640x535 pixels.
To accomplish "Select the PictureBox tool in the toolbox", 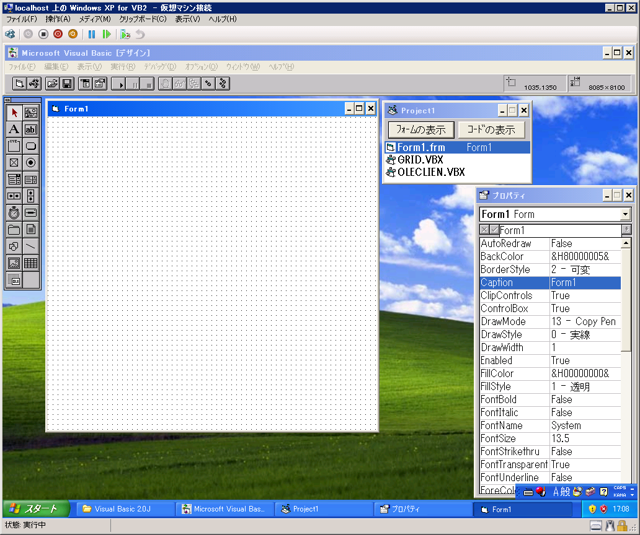I will tap(31, 113).
